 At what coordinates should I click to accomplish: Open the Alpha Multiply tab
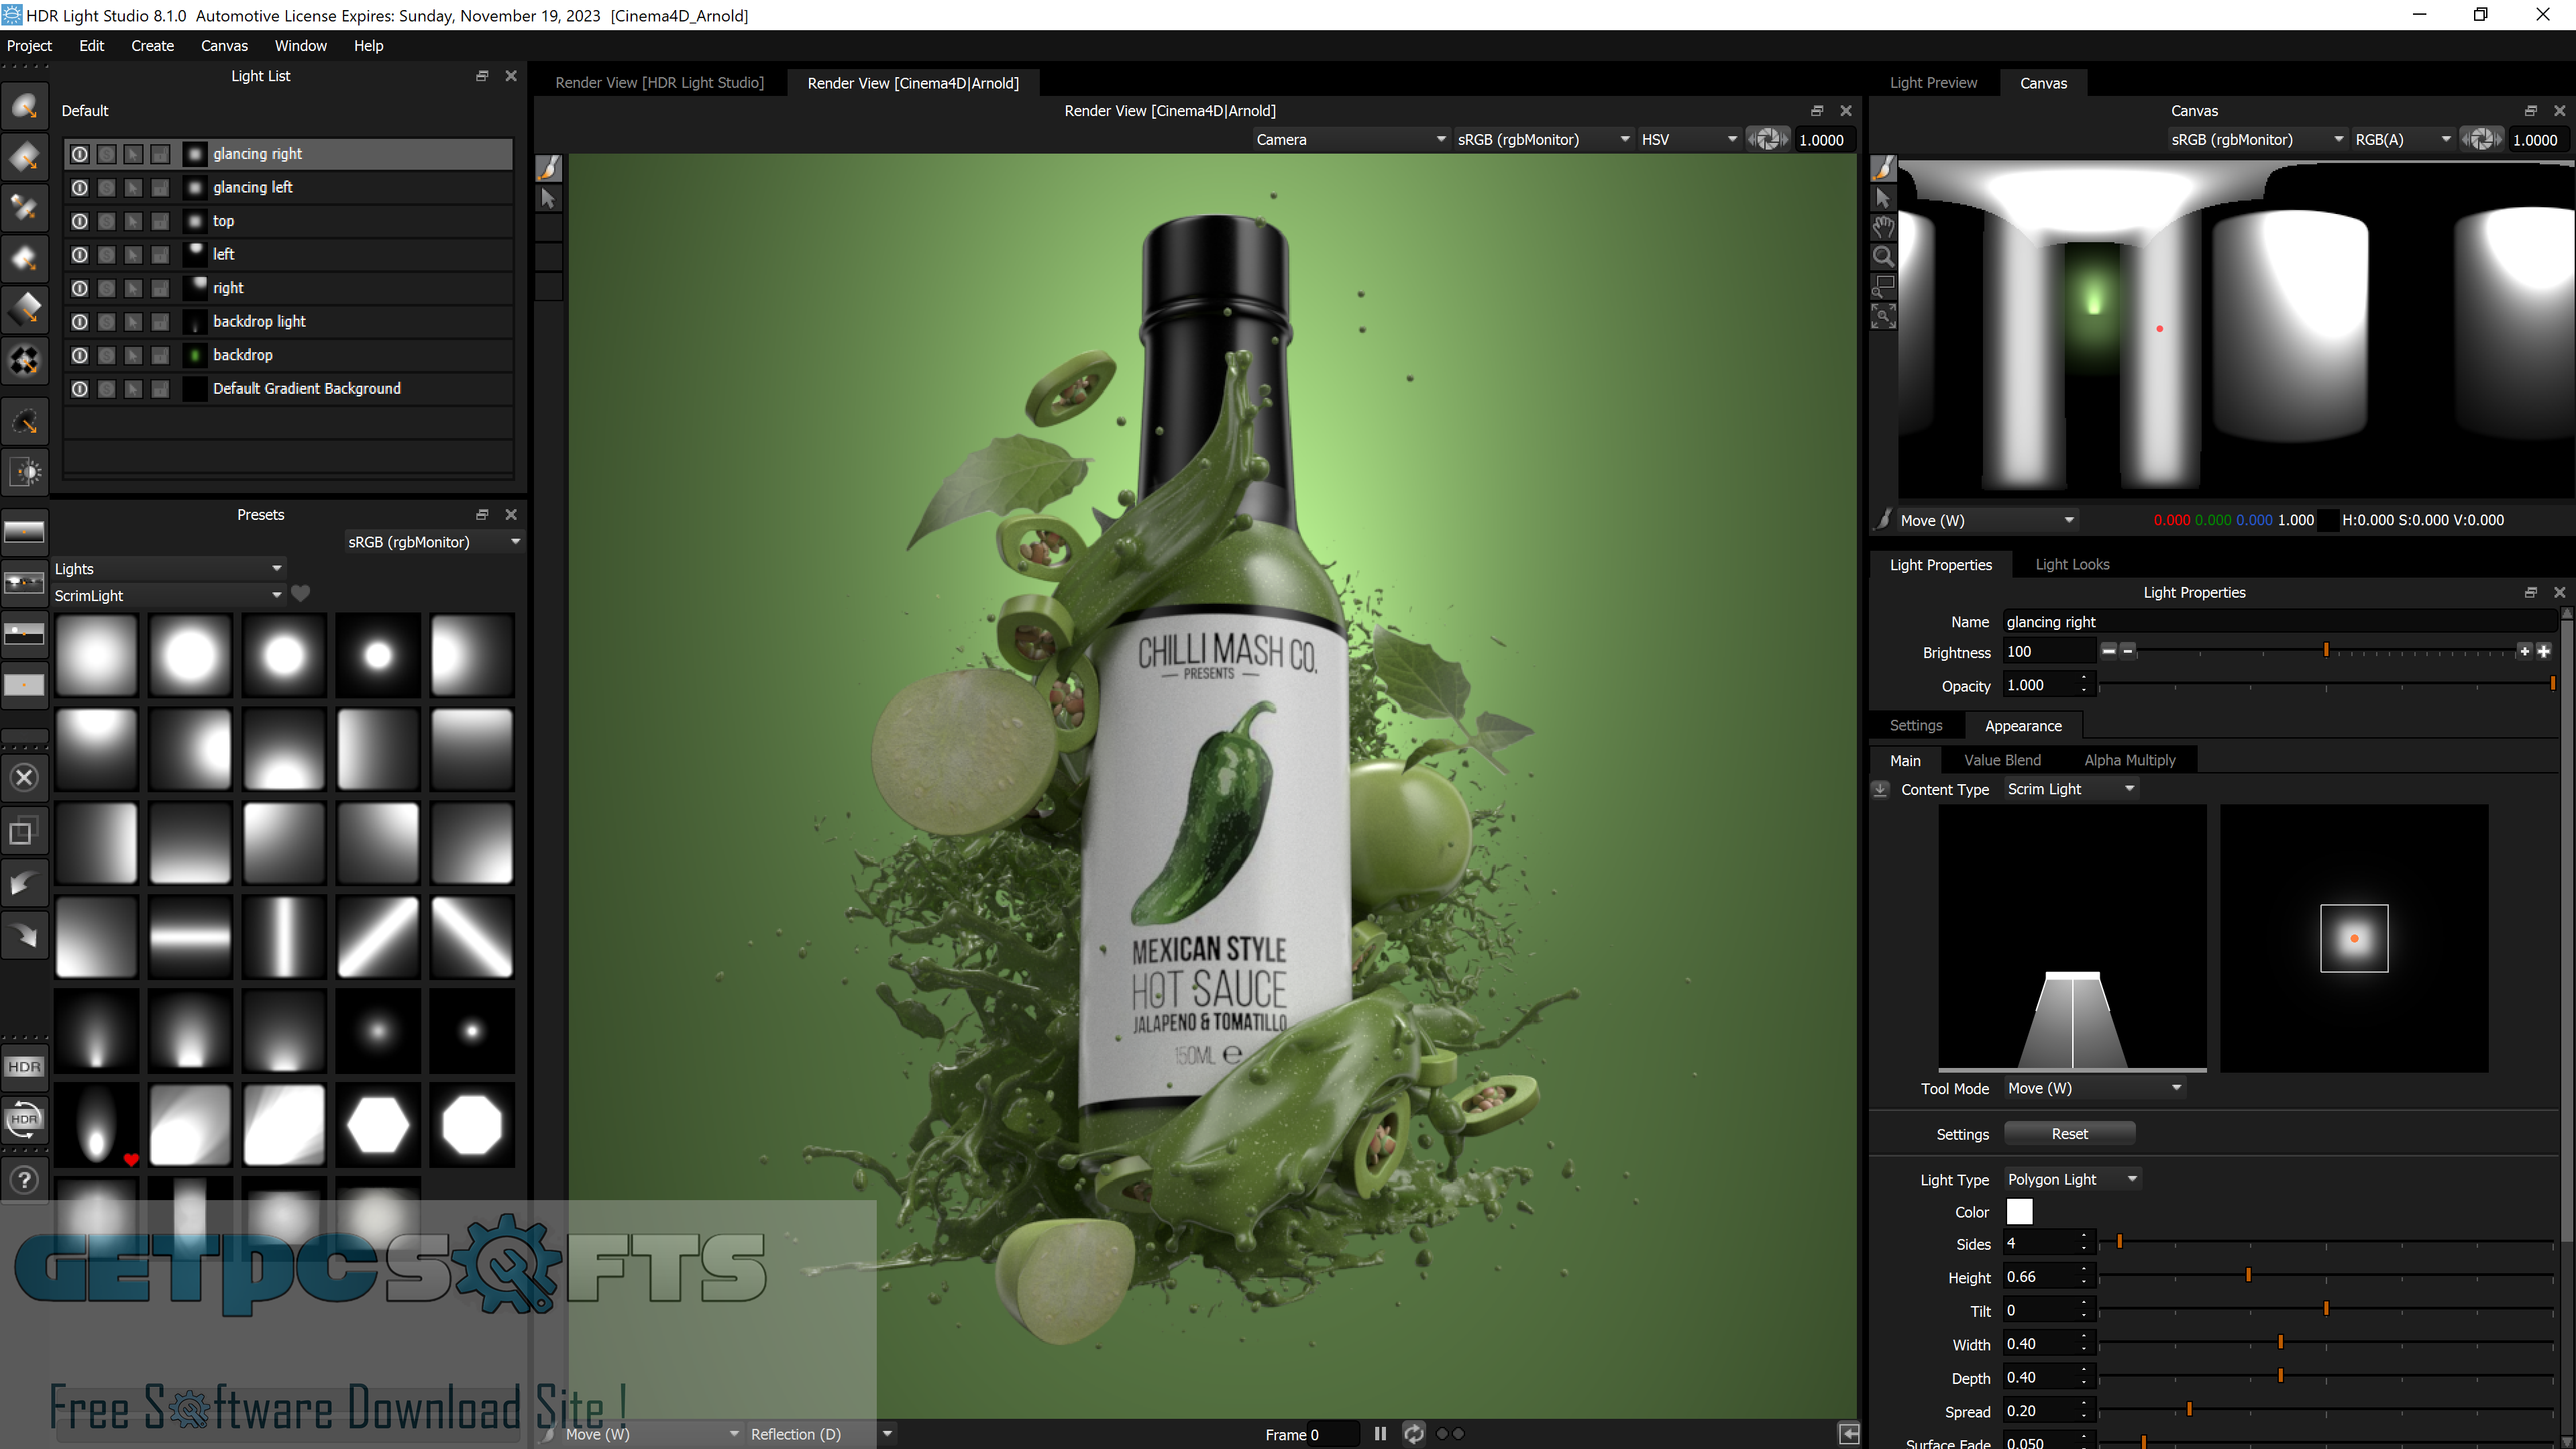[2129, 760]
